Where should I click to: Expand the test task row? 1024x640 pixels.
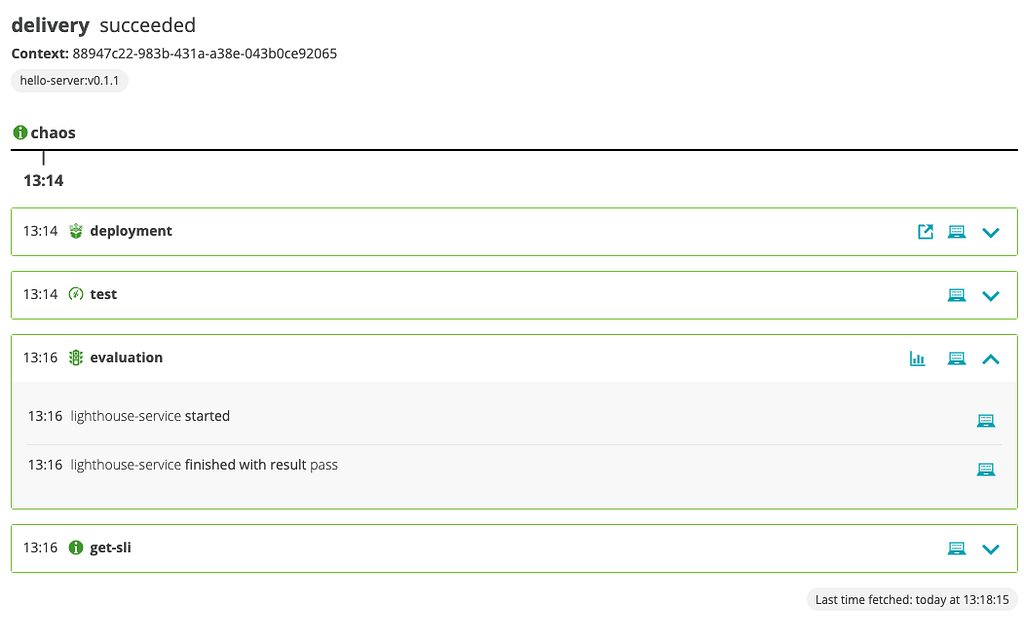tap(991, 296)
